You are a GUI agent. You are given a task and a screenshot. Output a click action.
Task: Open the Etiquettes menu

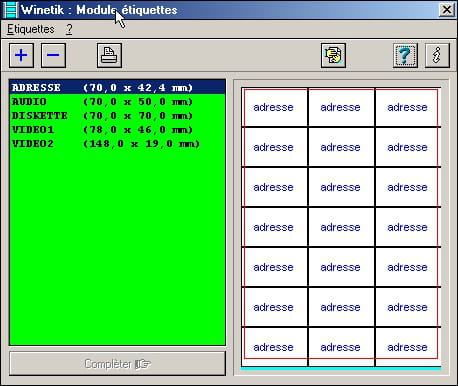point(31,29)
